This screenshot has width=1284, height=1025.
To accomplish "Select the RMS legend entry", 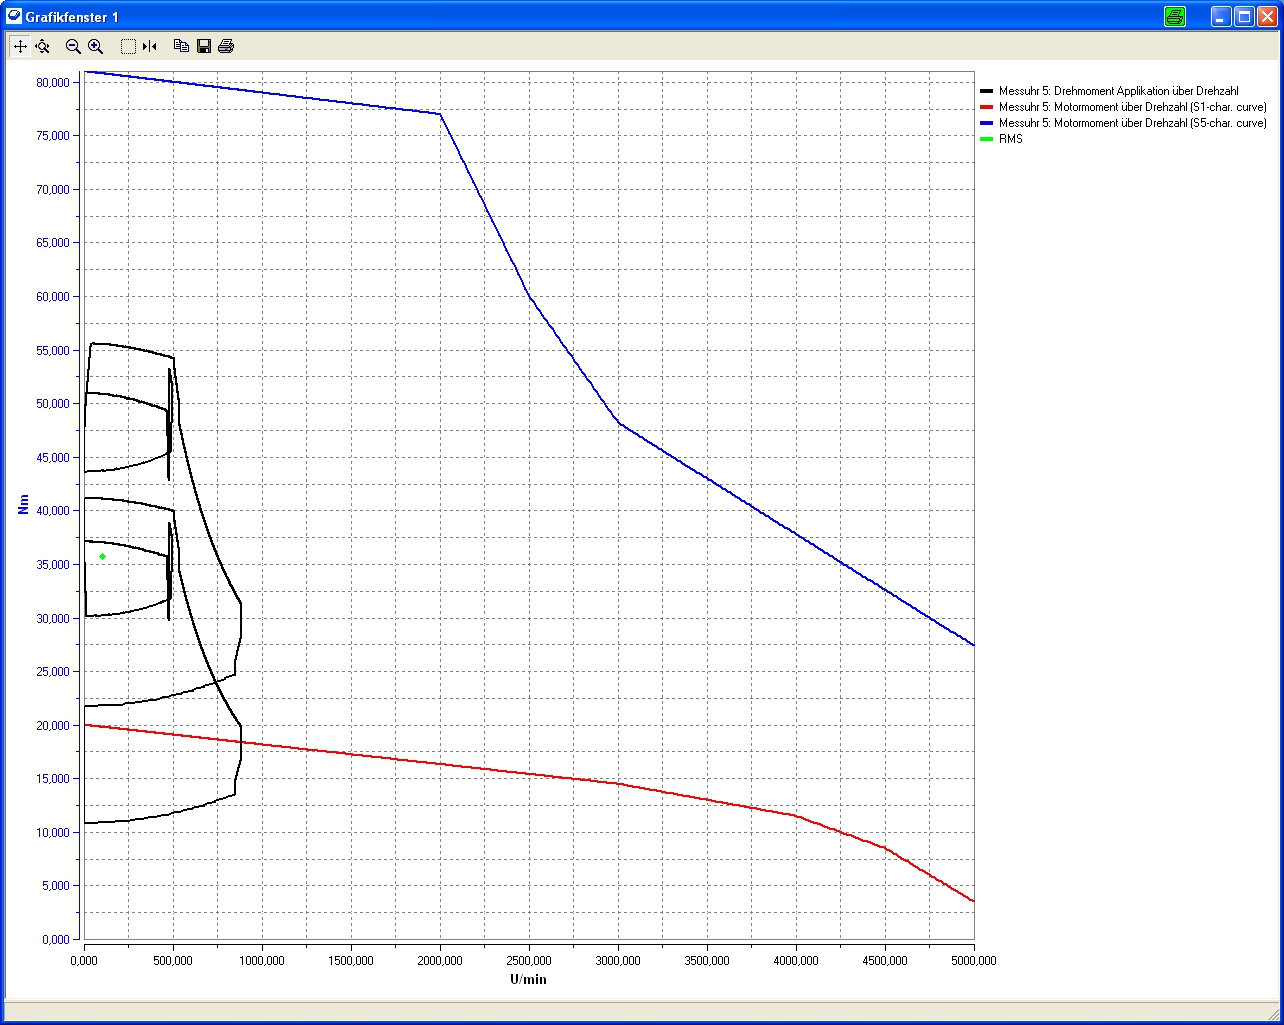I will 1010,139.
